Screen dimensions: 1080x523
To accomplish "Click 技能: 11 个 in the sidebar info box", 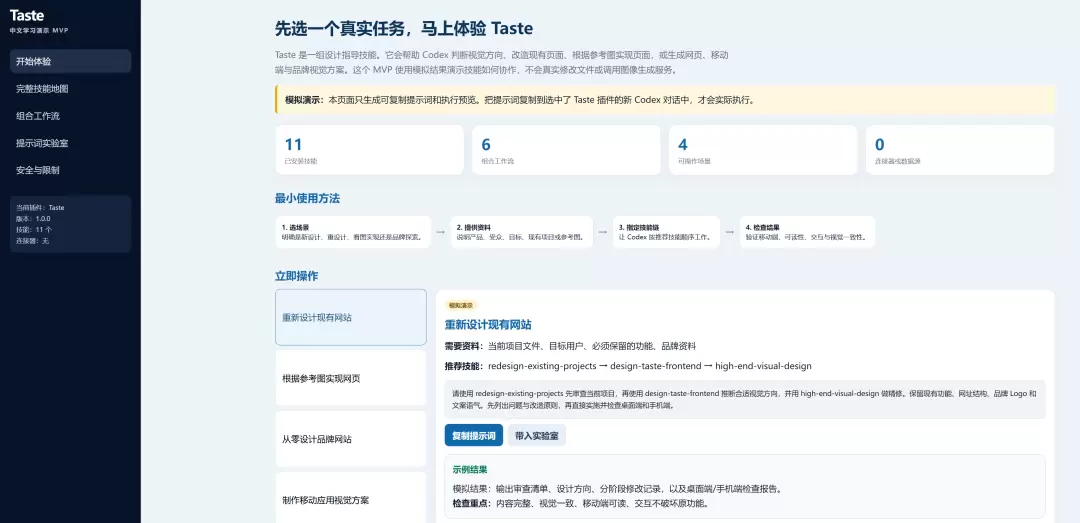I will (34, 229).
